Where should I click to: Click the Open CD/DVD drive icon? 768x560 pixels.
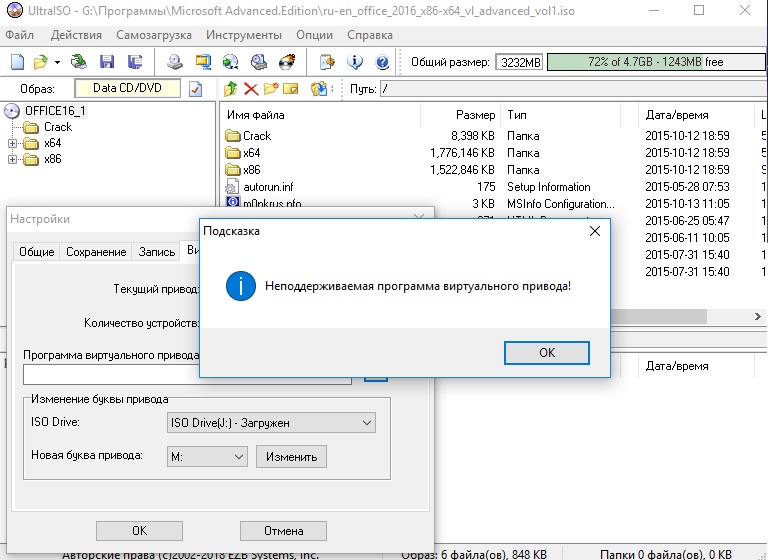[x=79, y=62]
